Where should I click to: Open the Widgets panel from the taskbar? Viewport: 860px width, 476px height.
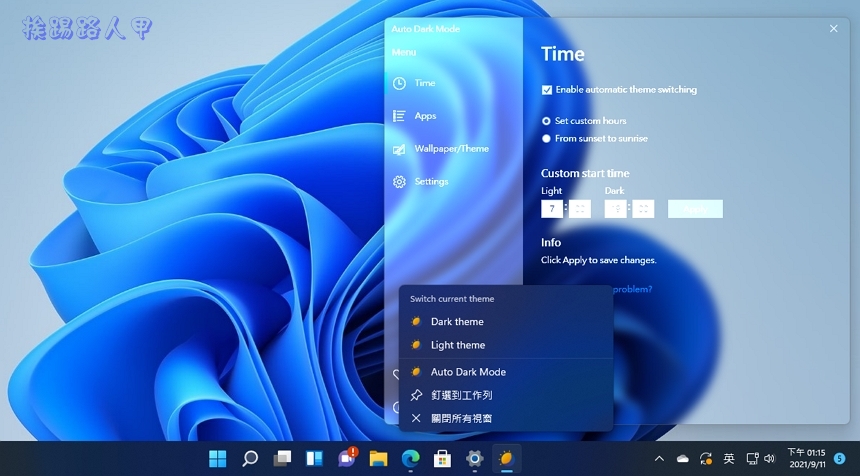coord(314,458)
